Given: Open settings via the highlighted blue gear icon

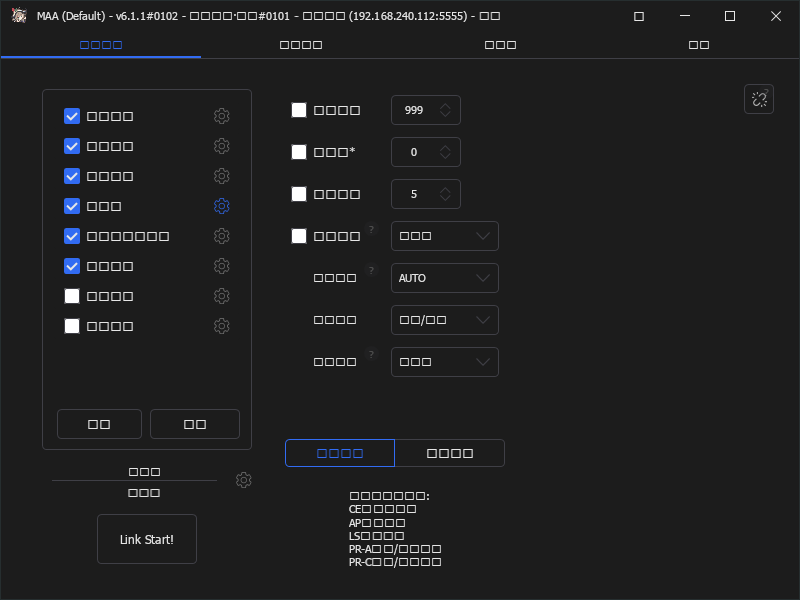Looking at the screenshot, I should tap(221, 206).
